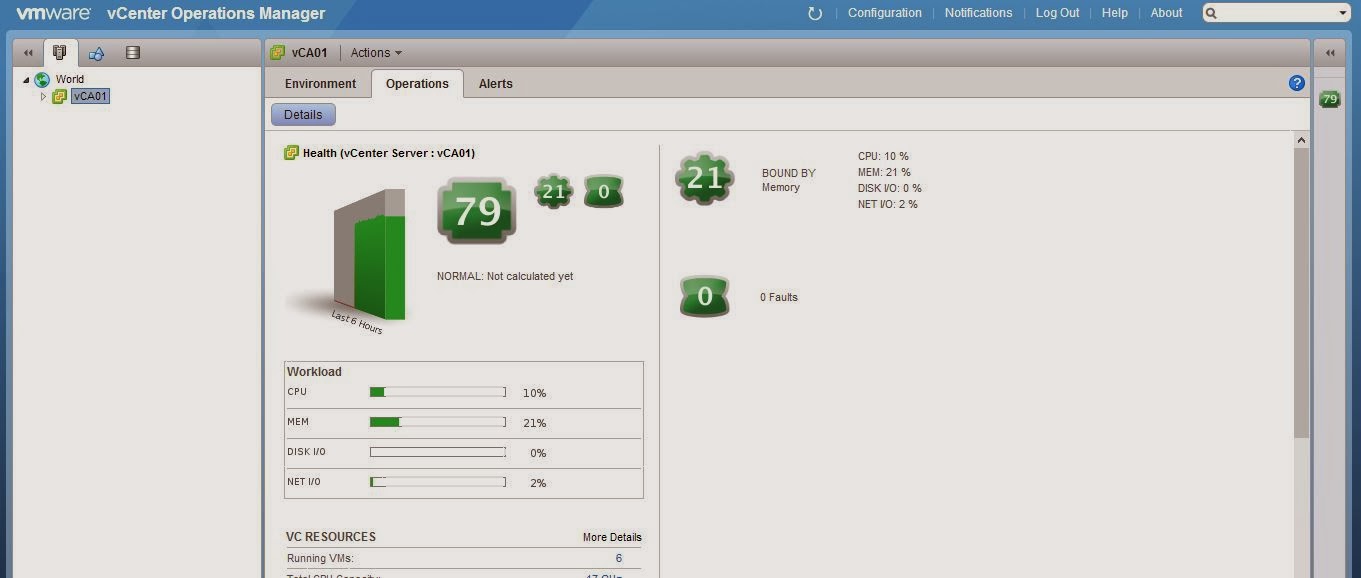This screenshot has height=578, width=1361.
Task: Click the 79 health badge in right sidebar
Action: 1330,99
